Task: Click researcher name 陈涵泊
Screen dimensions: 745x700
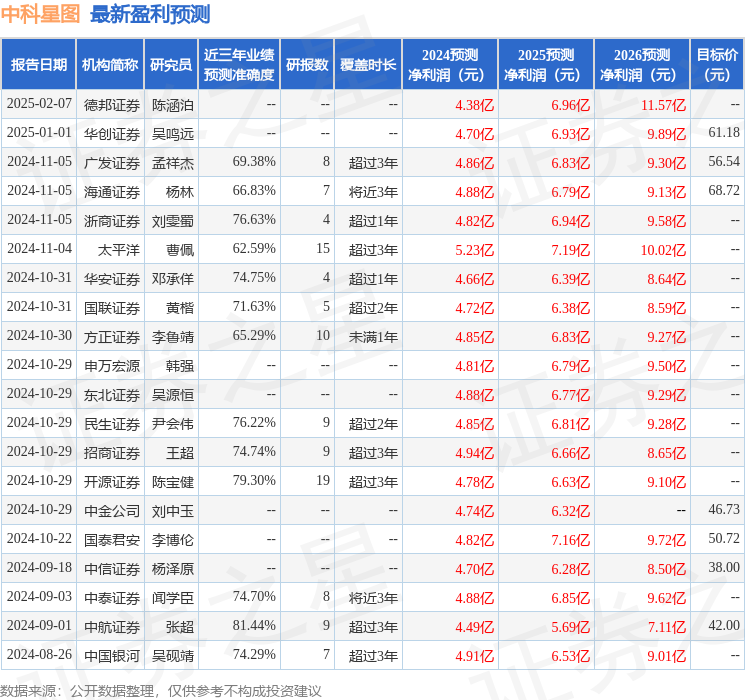Action: click(x=172, y=105)
